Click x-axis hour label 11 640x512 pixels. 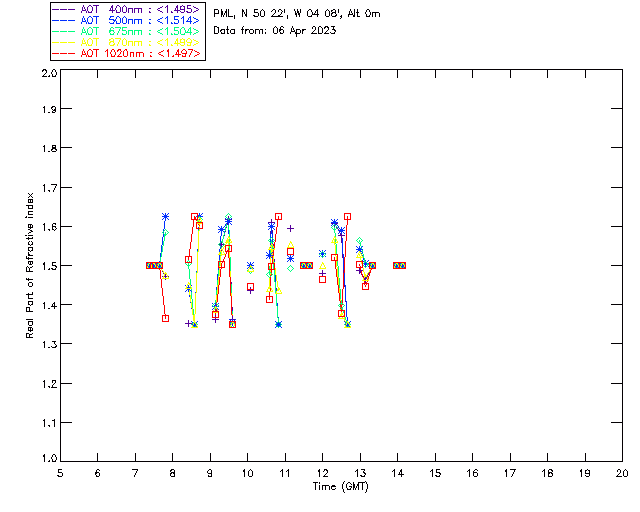[x=285, y=473]
